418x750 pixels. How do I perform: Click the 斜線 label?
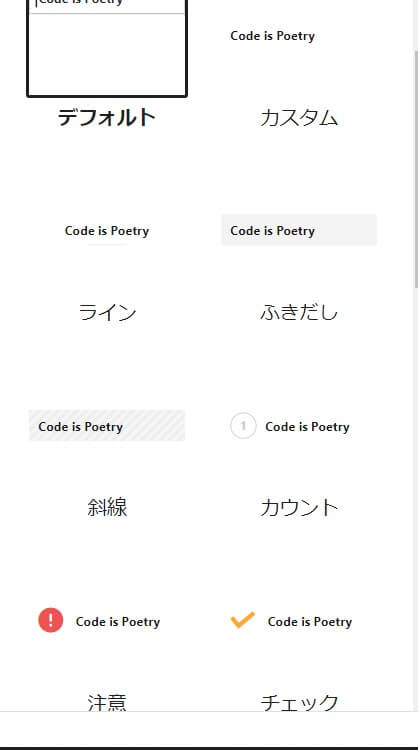pyautogui.click(x=107, y=507)
